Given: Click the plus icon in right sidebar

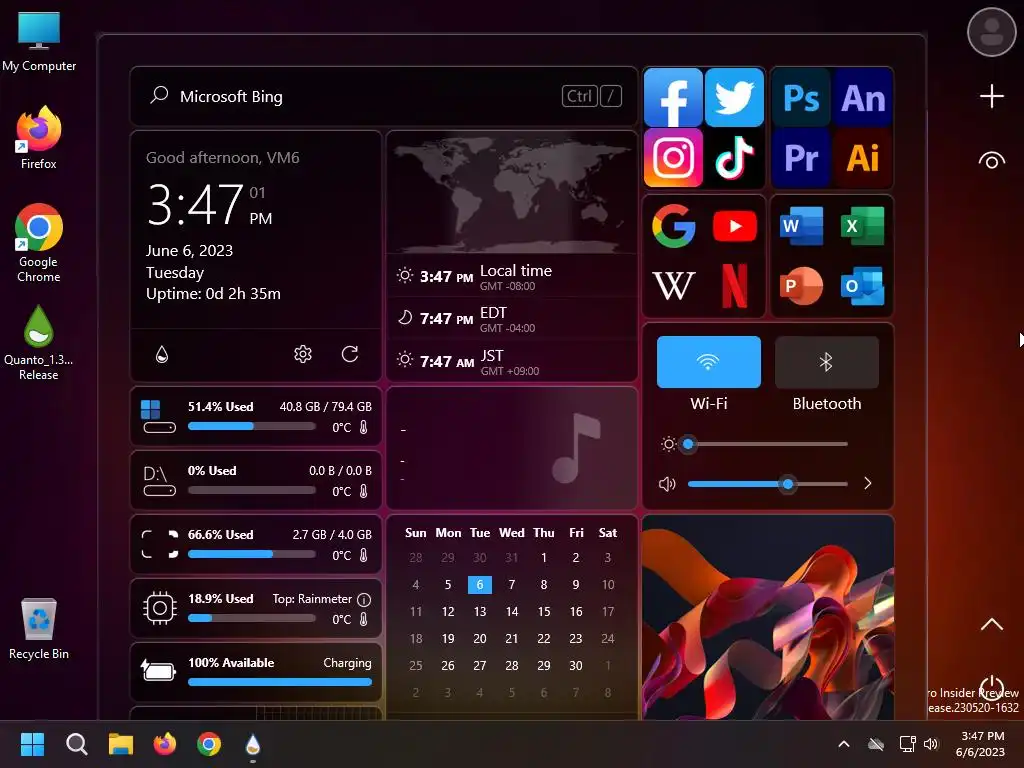Looking at the screenshot, I should click(x=991, y=96).
